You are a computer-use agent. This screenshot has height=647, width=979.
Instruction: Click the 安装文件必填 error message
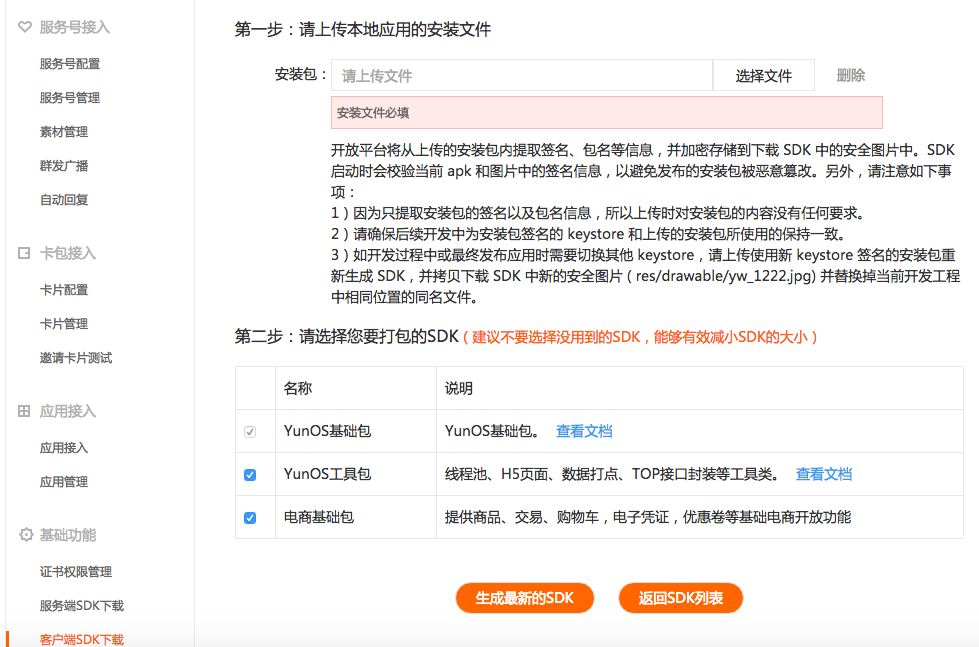point(607,112)
